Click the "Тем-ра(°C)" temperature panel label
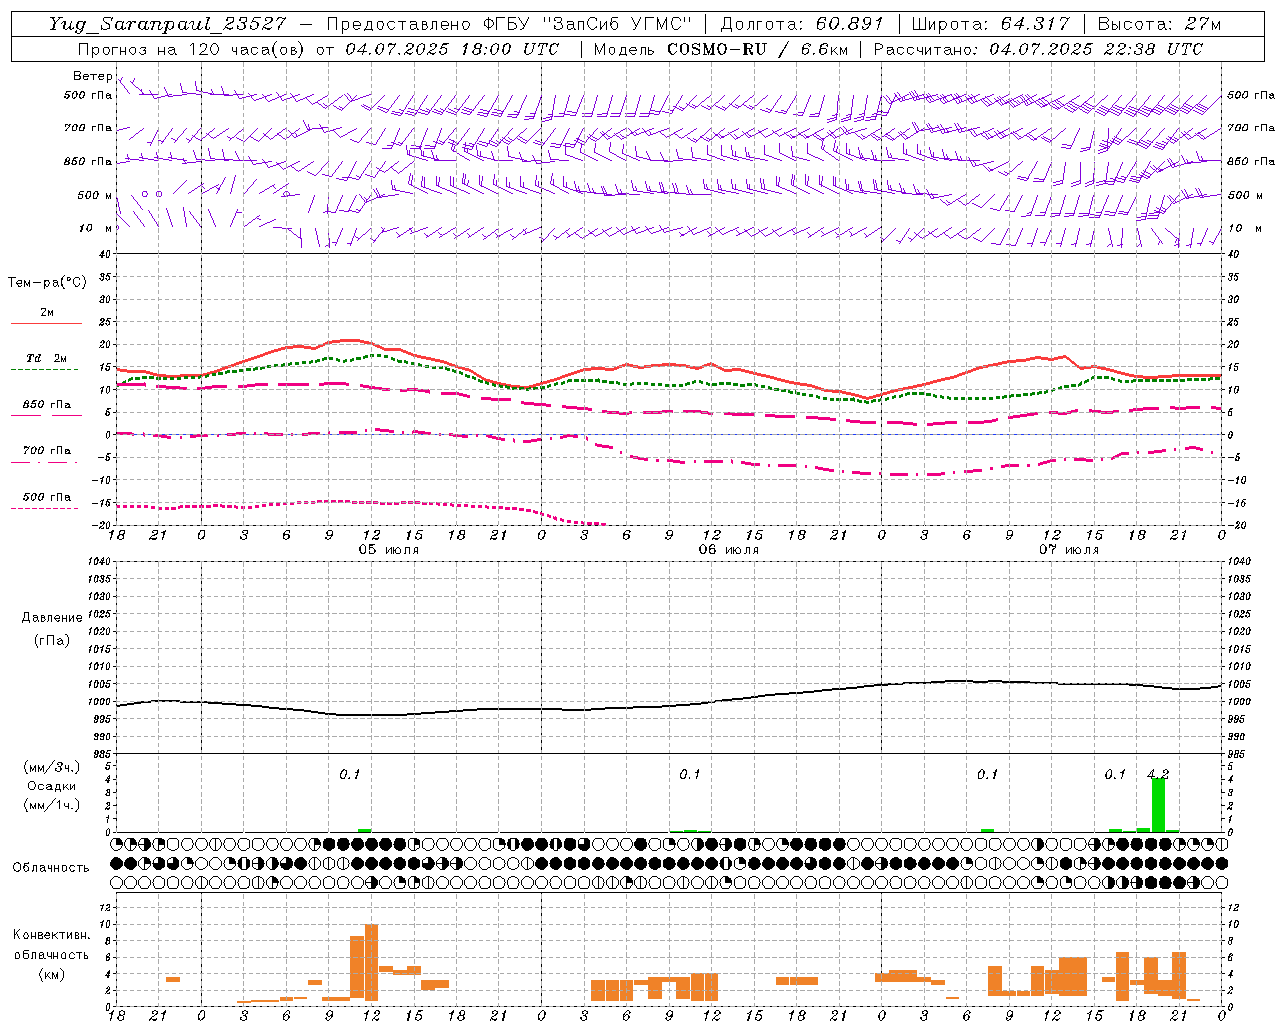This screenshot has height=1024, width=1280. click(47, 283)
